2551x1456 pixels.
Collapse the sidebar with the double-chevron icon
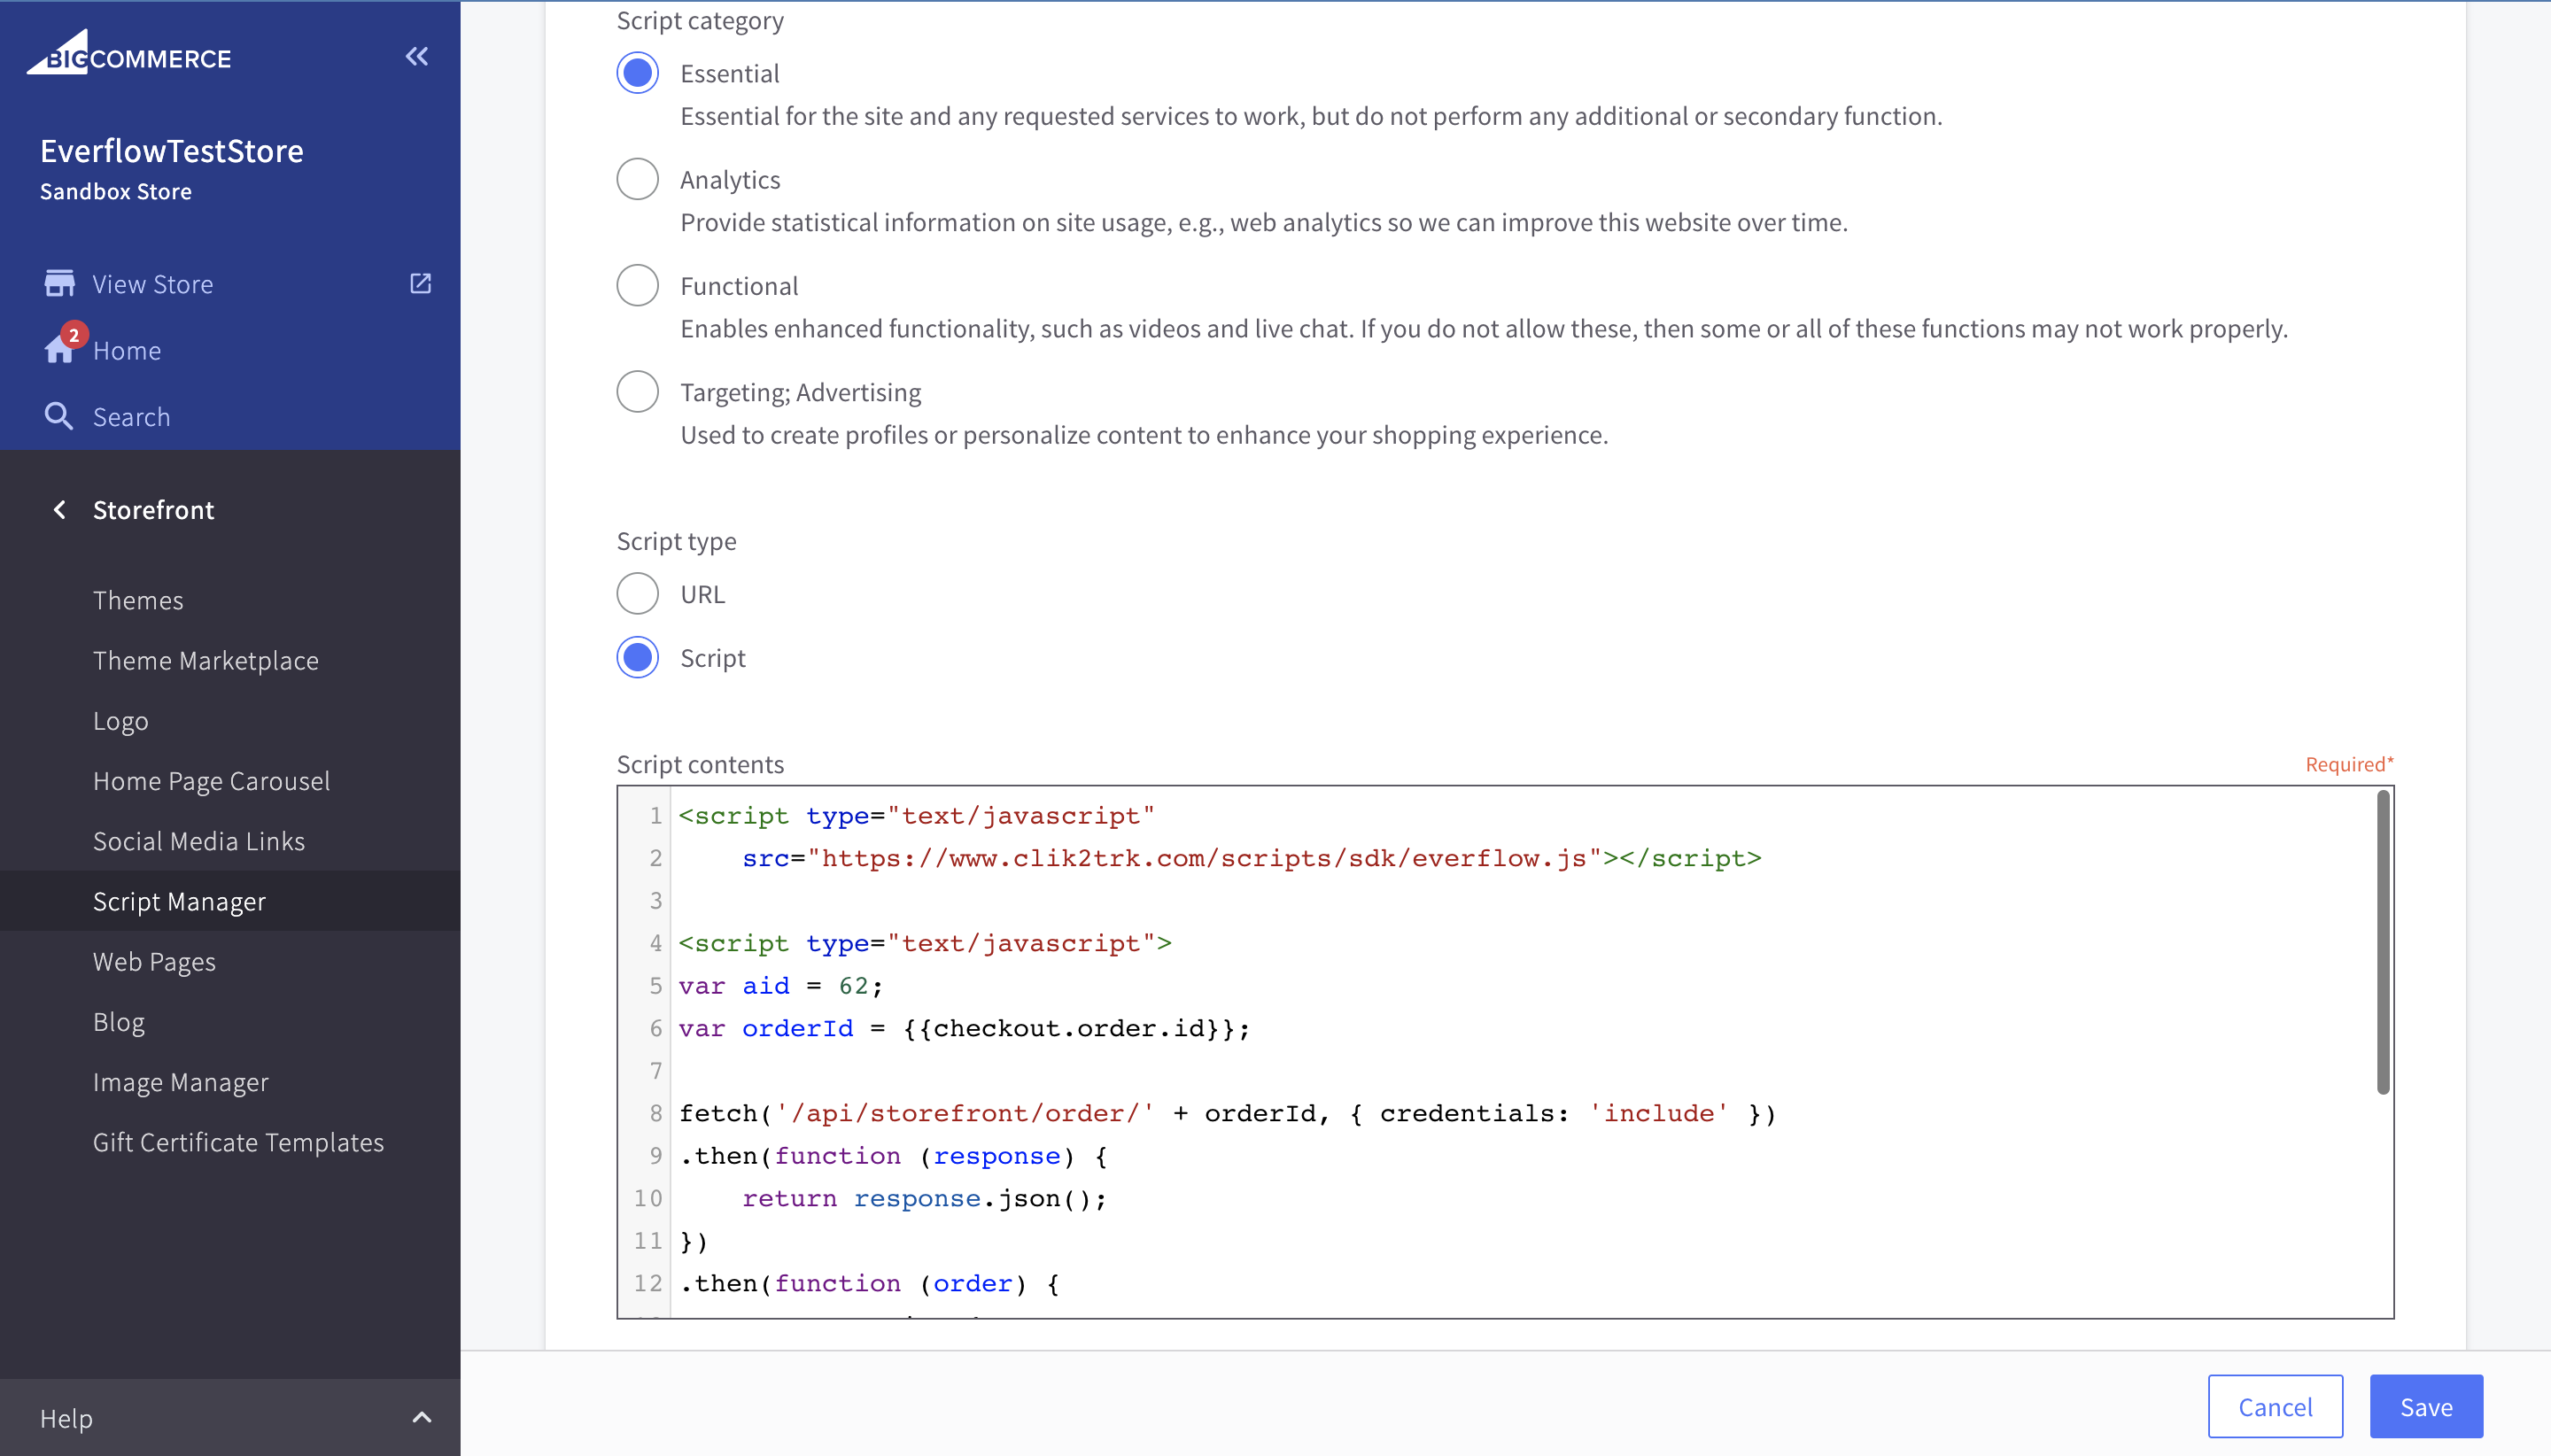pyautogui.click(x=417, y=56)
